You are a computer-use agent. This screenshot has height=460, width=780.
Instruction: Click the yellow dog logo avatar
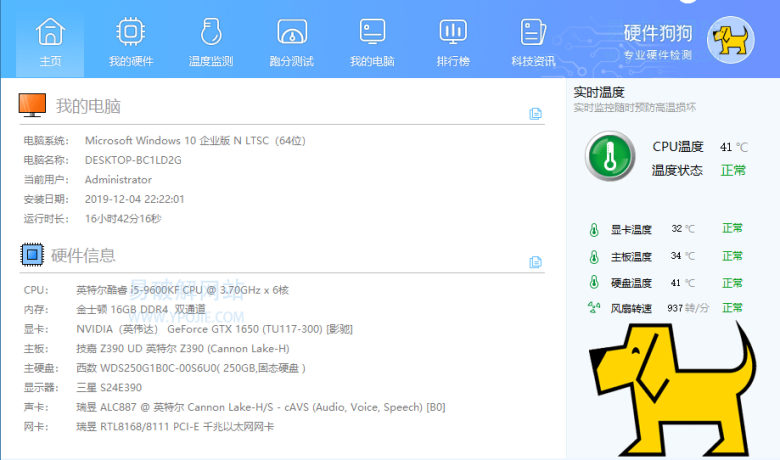[x=730, y=40]
